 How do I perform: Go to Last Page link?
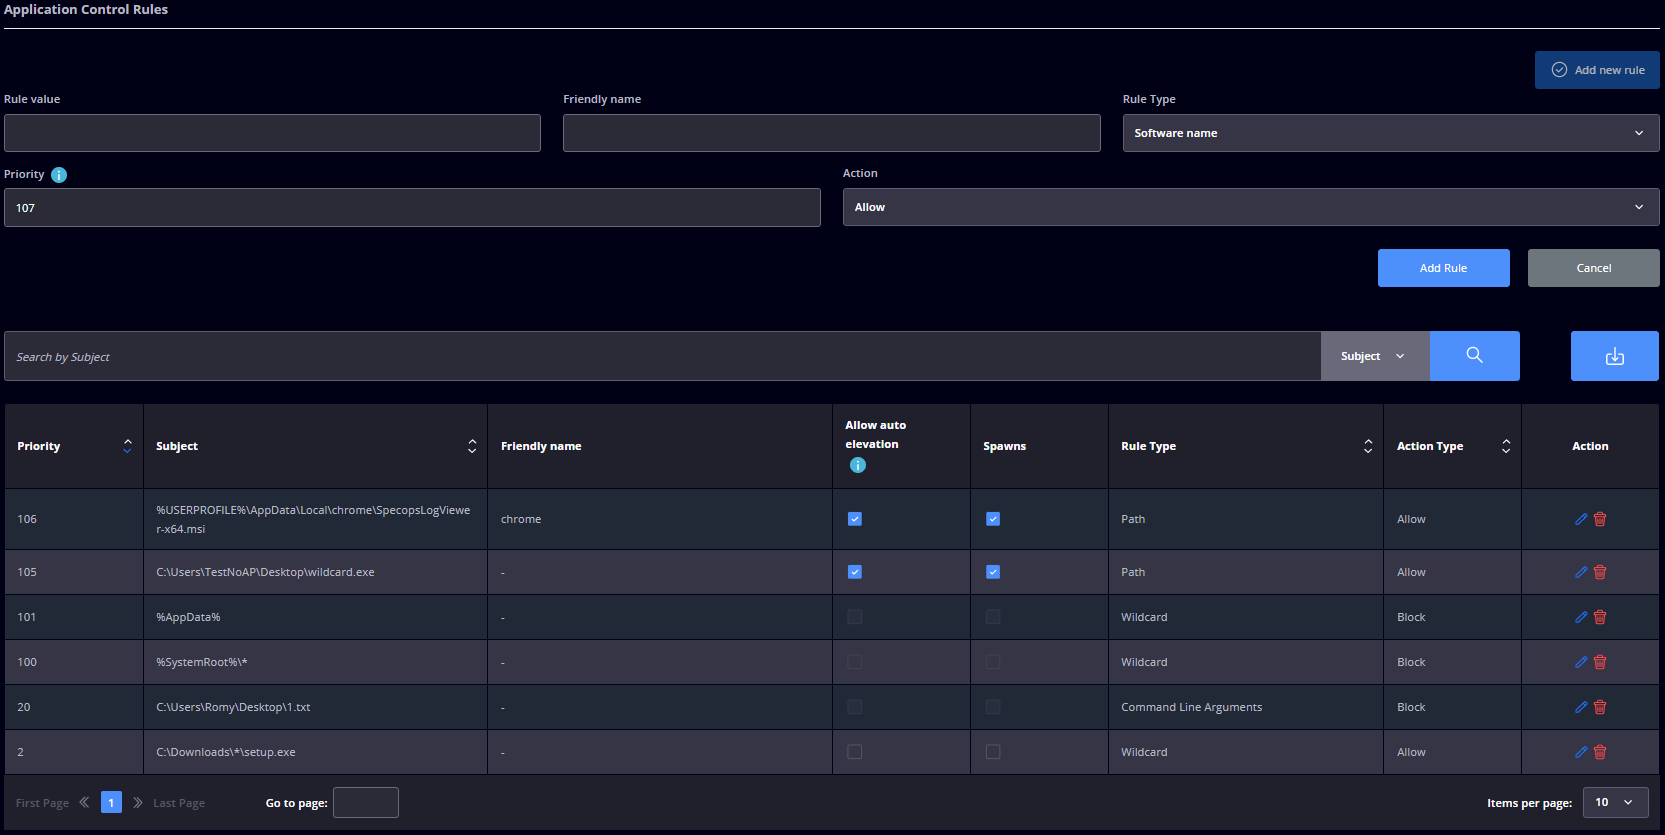179,803
